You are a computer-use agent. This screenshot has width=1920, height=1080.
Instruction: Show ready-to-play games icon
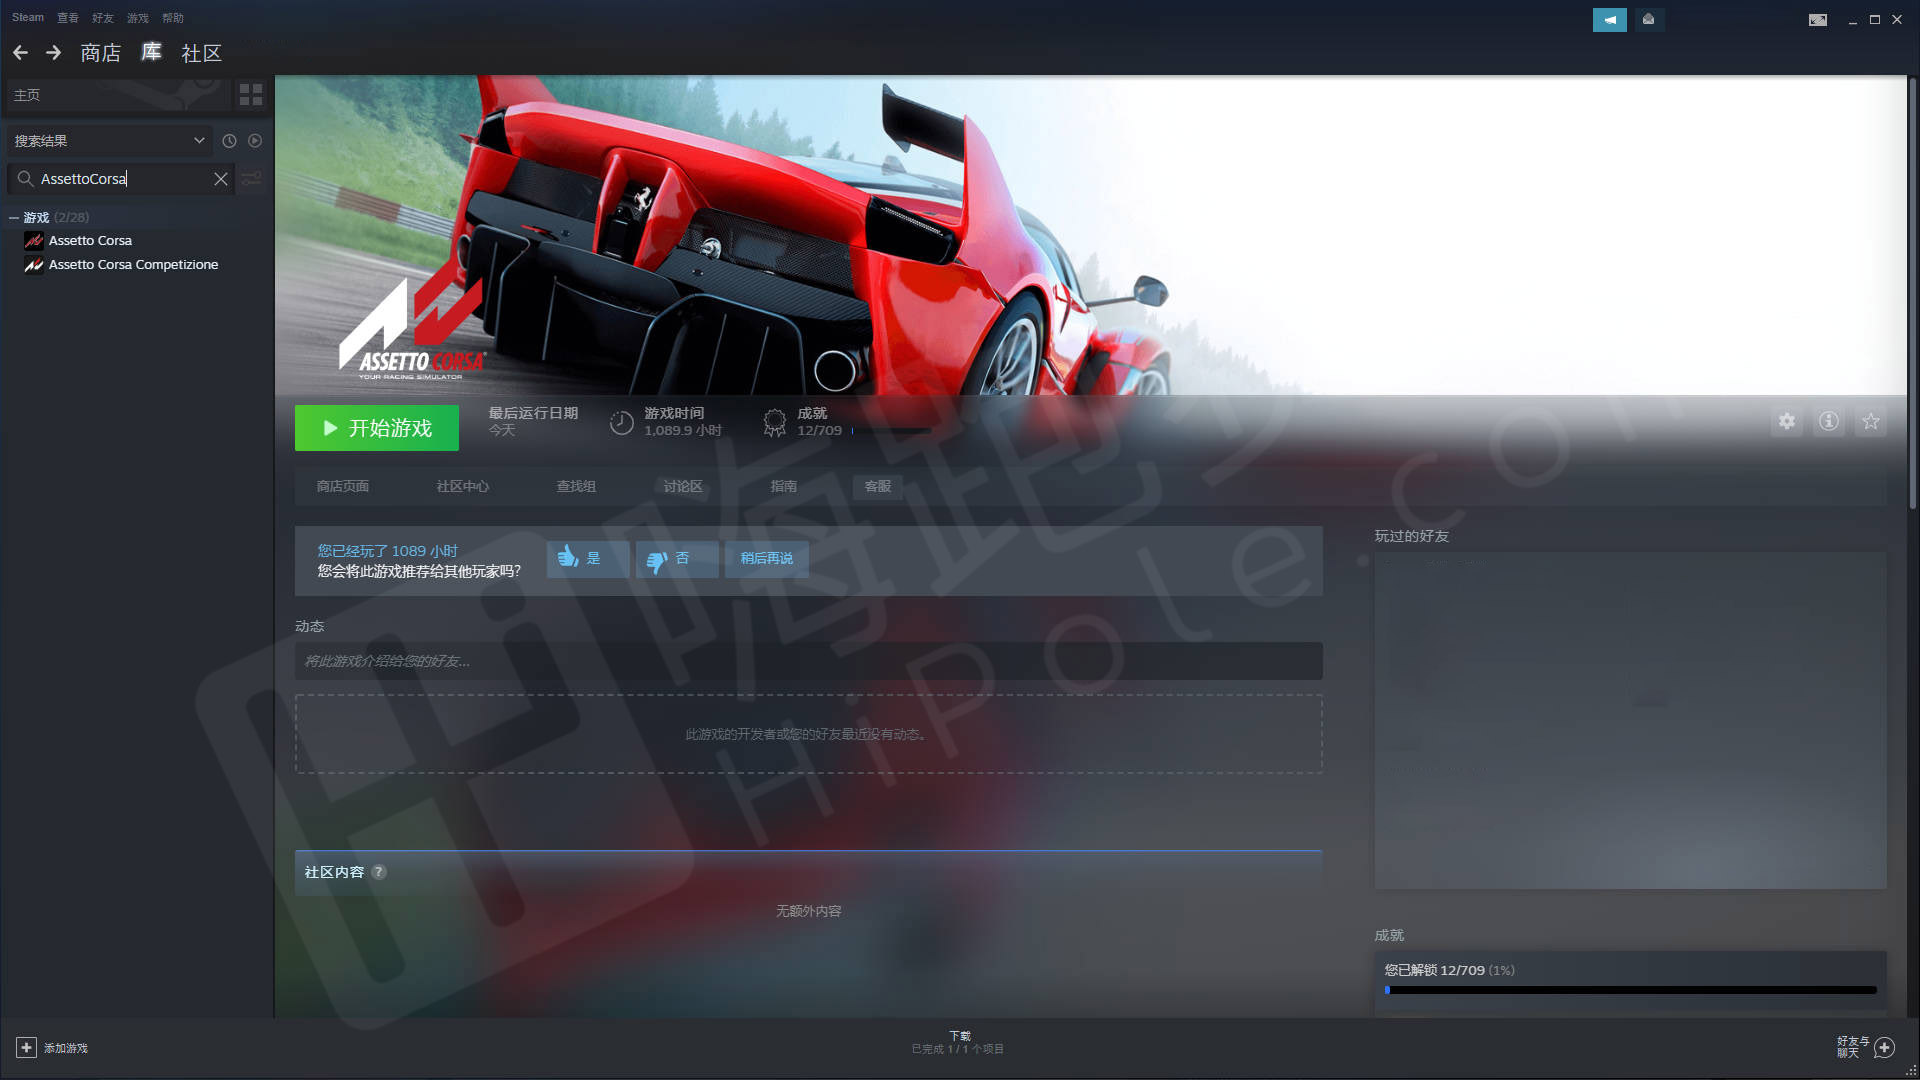tap(255, 141)
